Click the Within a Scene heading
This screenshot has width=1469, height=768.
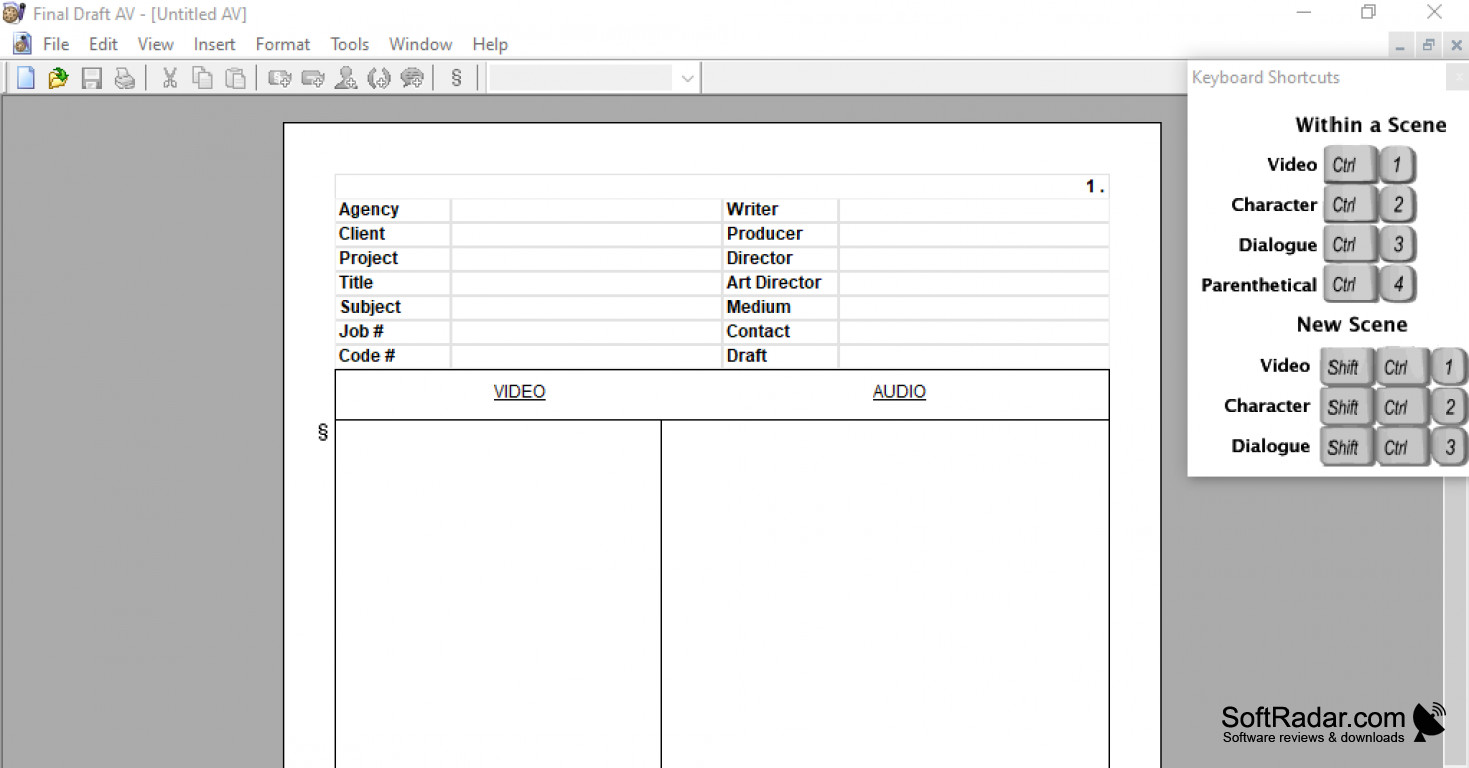click(x=1370, y=125)
